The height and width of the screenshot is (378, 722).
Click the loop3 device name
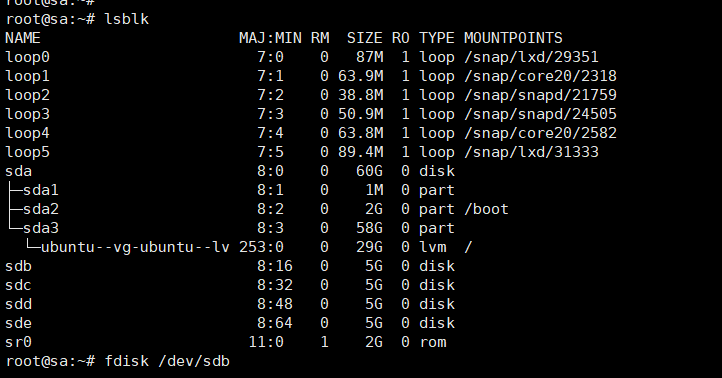click(27, 114)
